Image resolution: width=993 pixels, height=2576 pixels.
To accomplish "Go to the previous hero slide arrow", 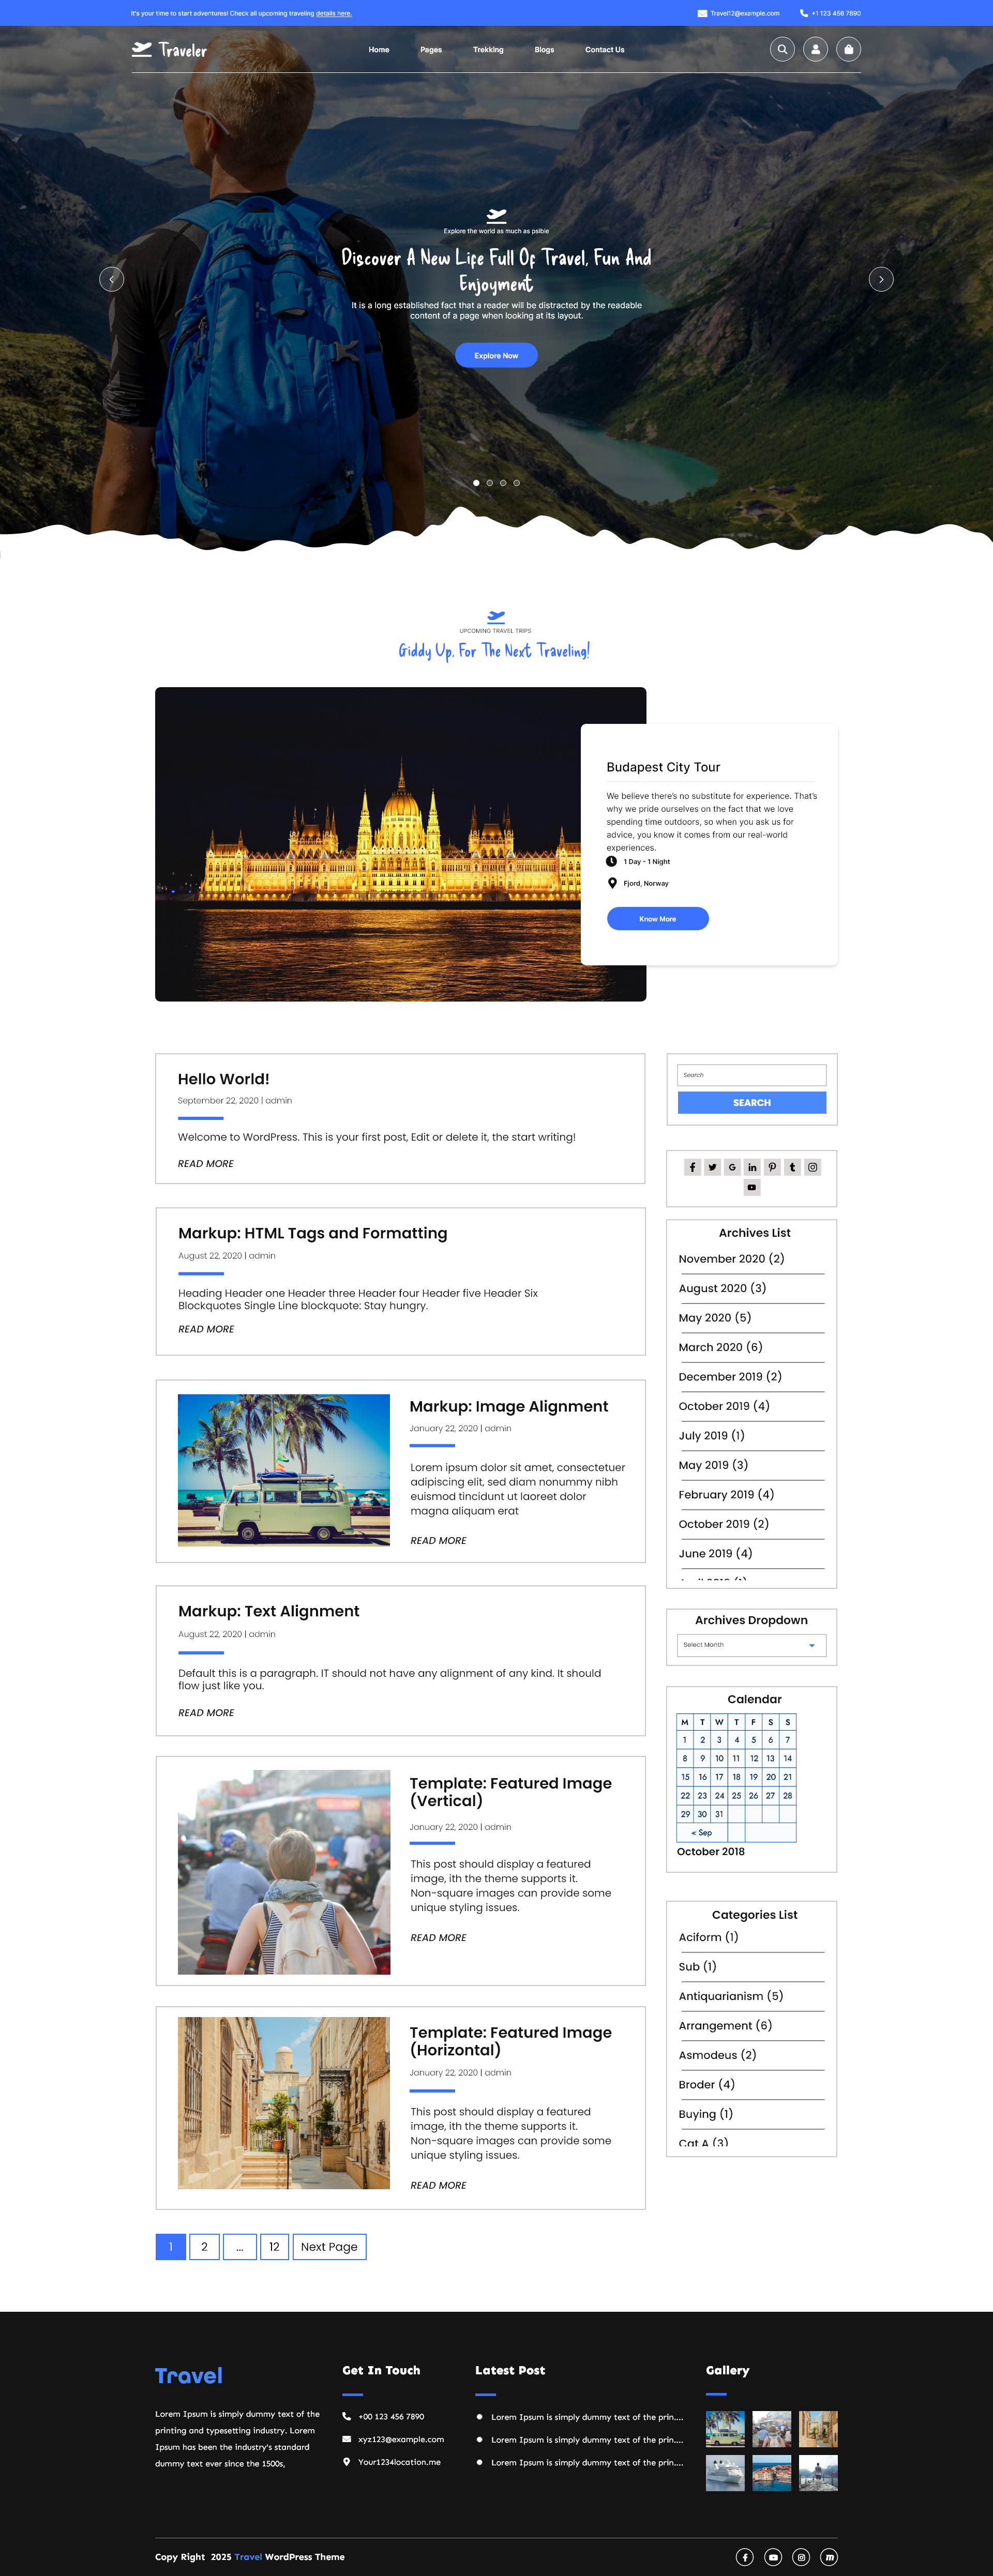I will coord(111,279).
